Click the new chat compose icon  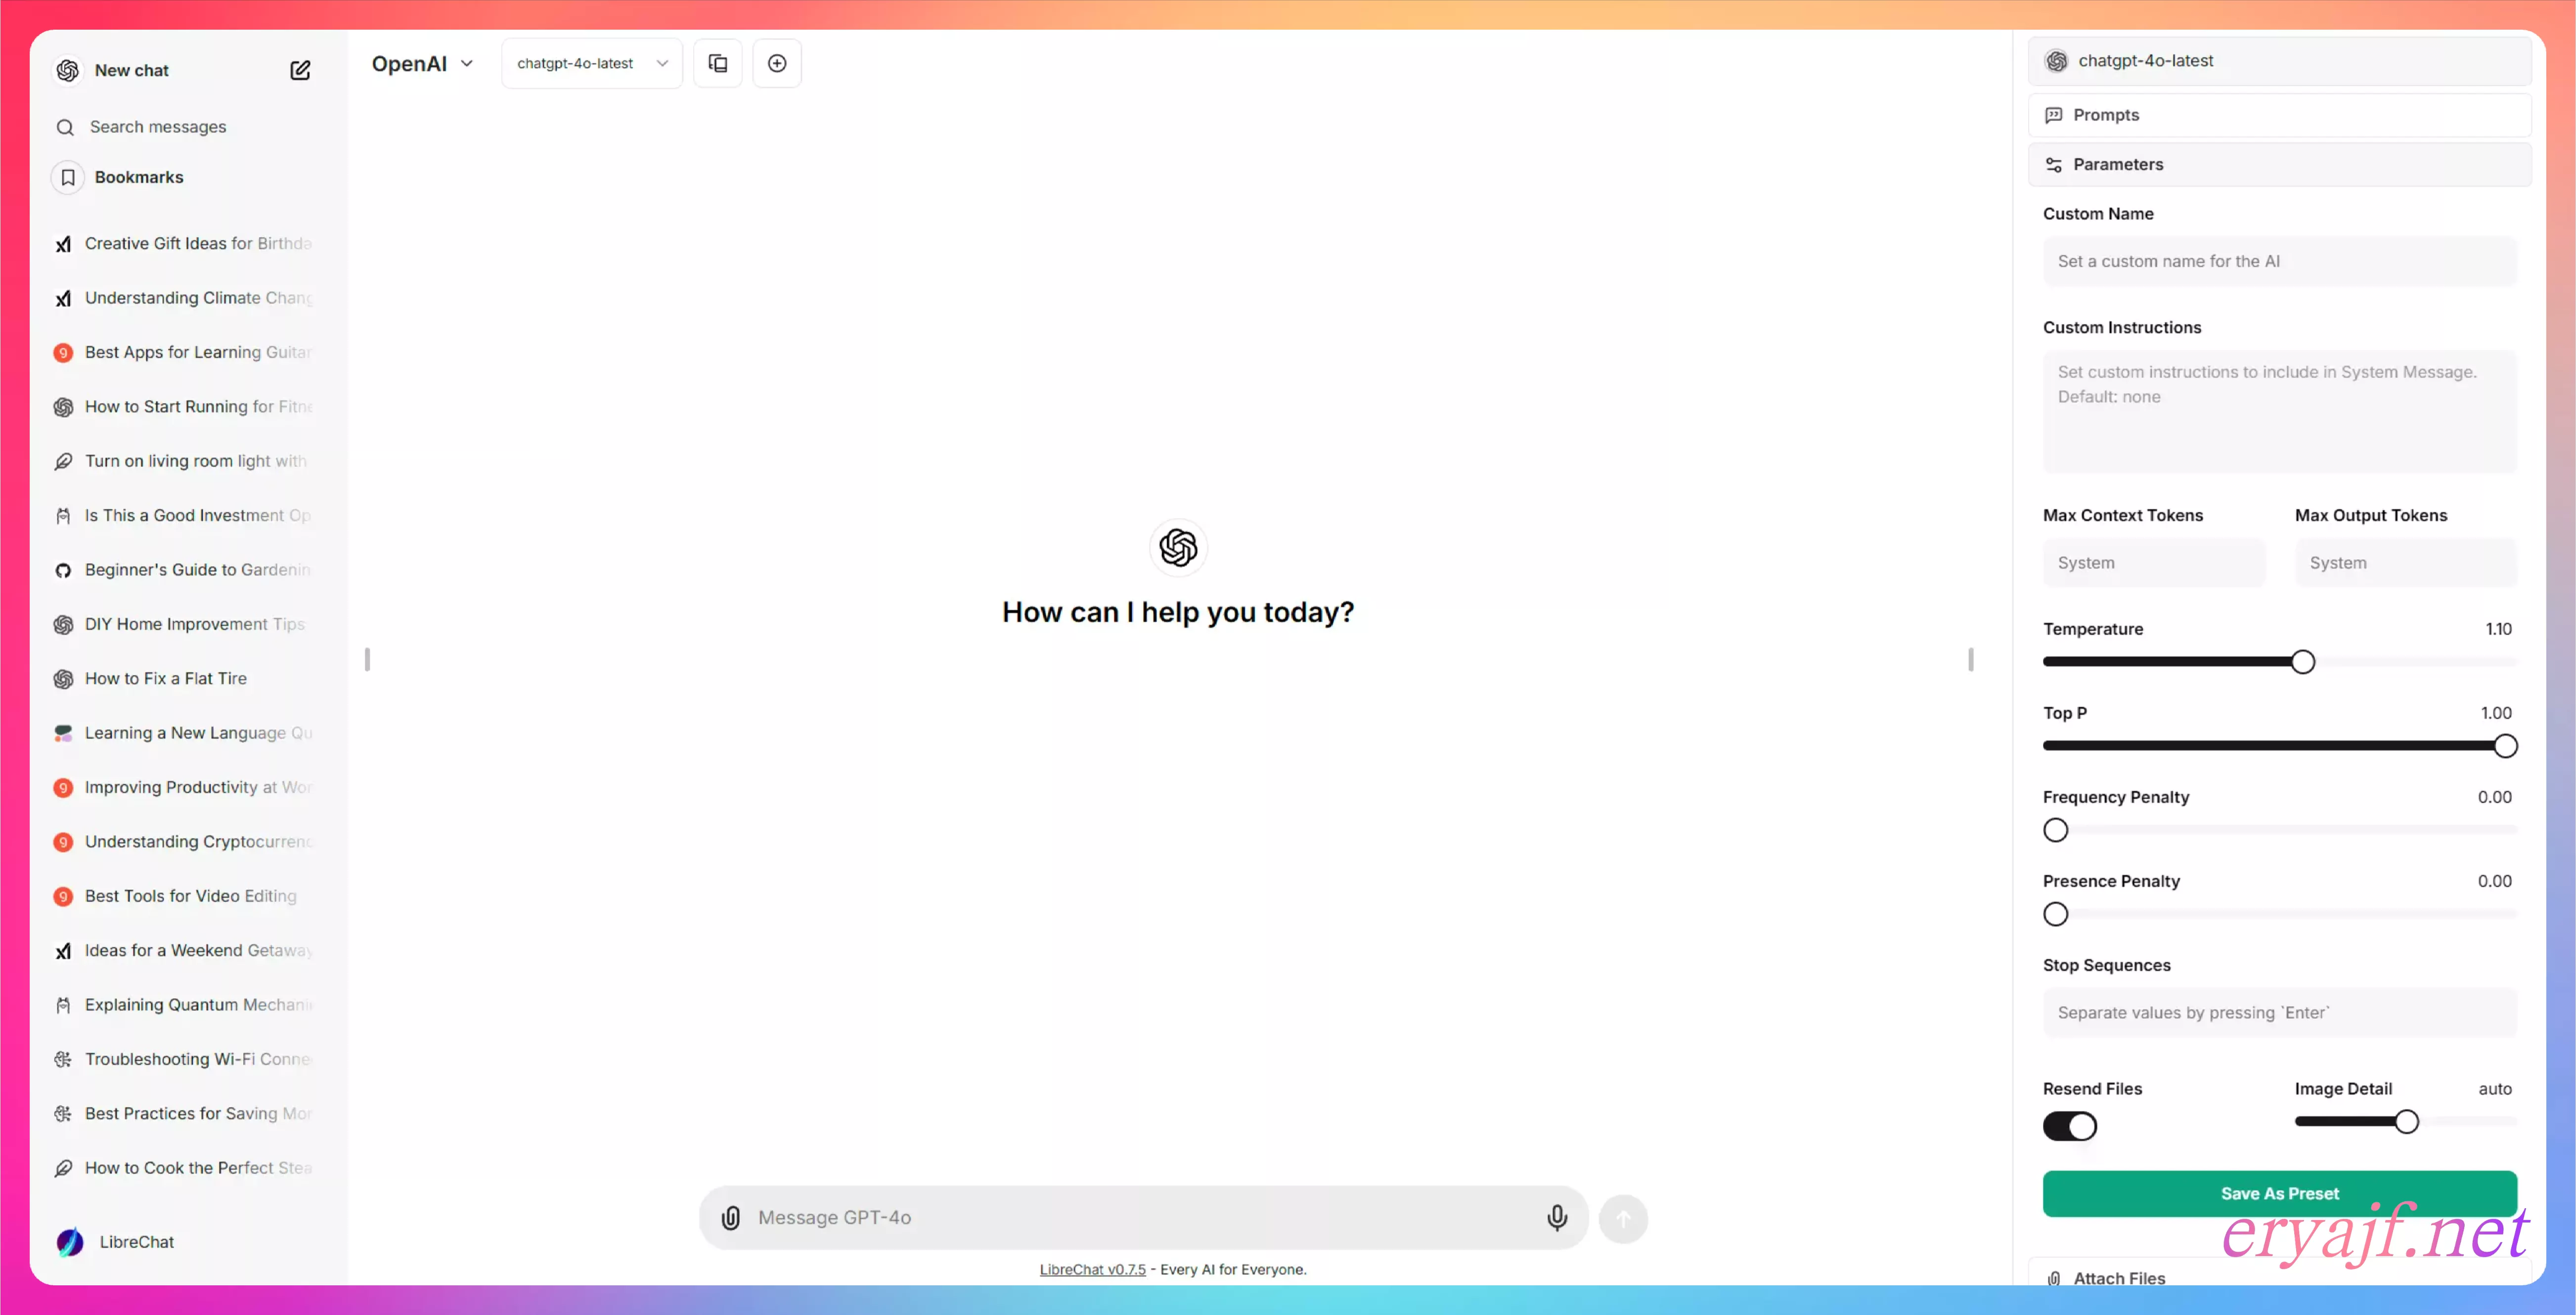click(x=300, y=70)
